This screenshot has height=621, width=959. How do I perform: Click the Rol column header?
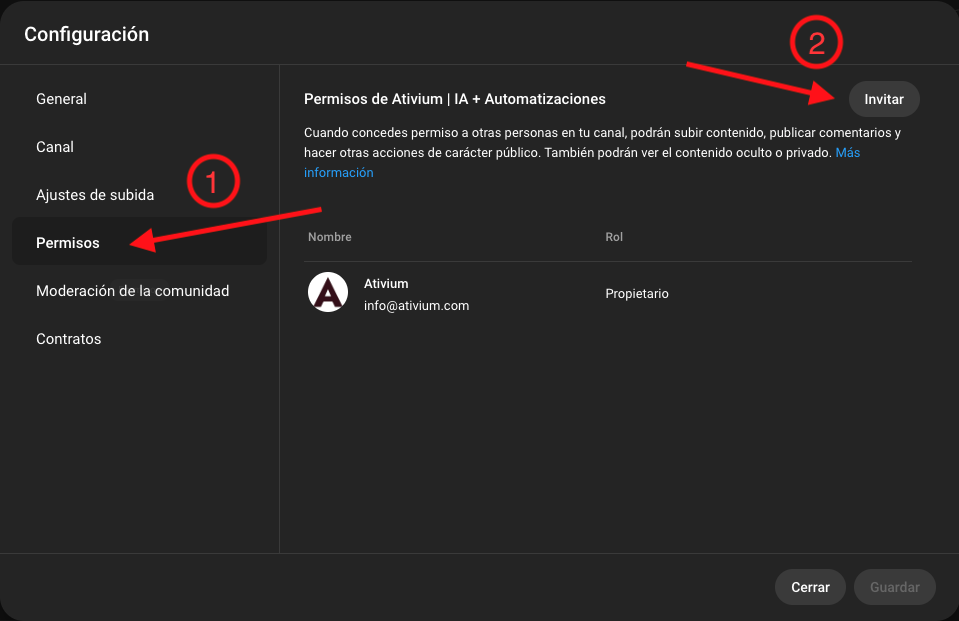point(614,237)
